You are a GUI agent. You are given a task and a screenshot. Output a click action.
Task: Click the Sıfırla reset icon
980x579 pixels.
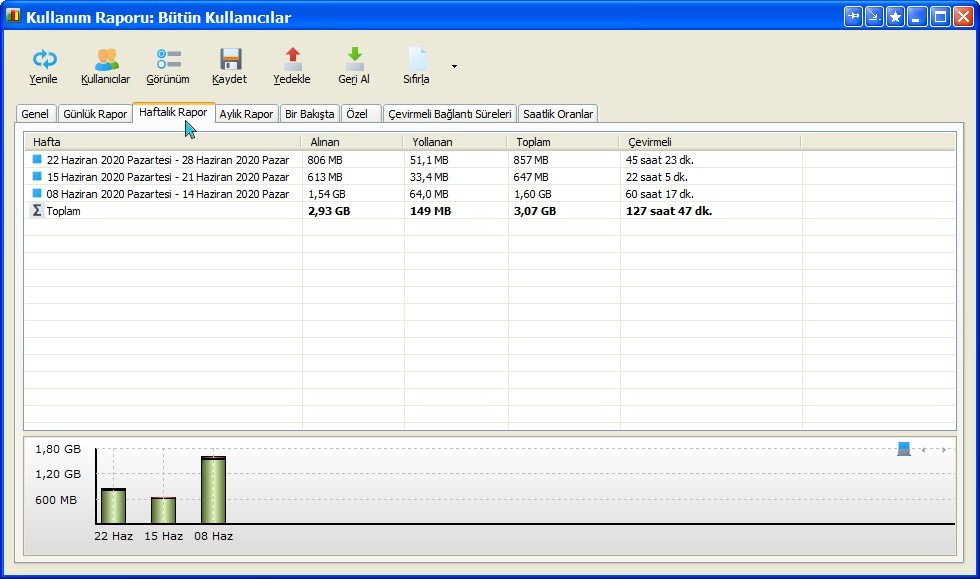417,59
